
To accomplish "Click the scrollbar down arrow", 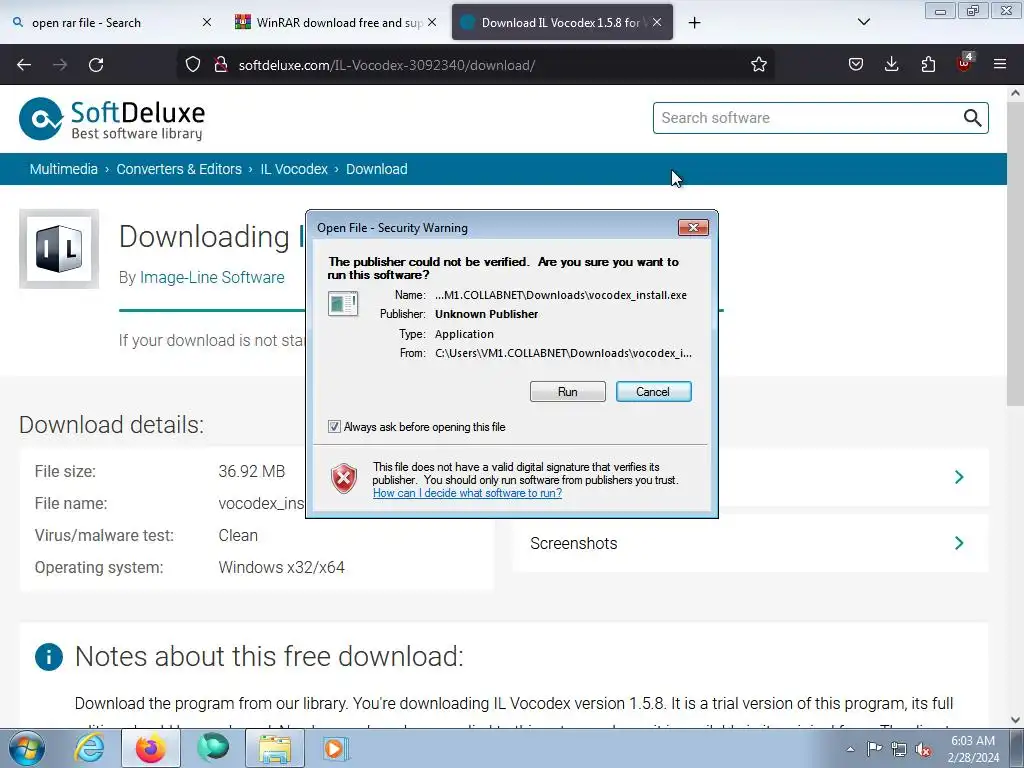I will [1015, 720].
